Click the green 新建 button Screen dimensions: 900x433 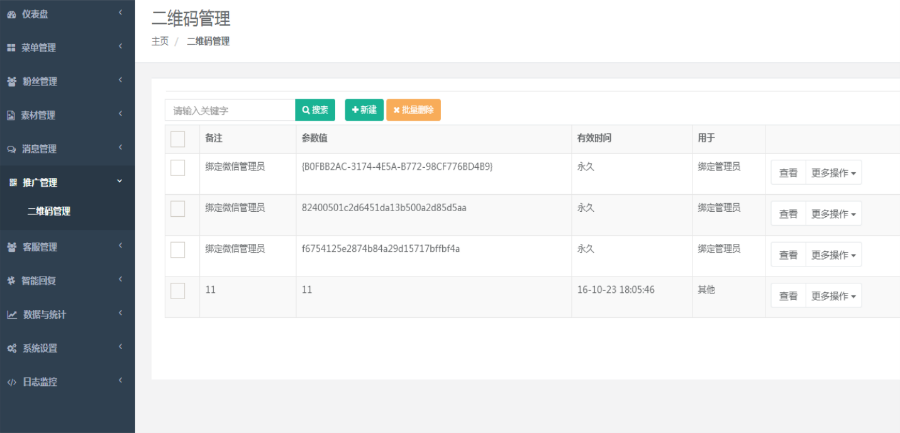pos(364,110)
